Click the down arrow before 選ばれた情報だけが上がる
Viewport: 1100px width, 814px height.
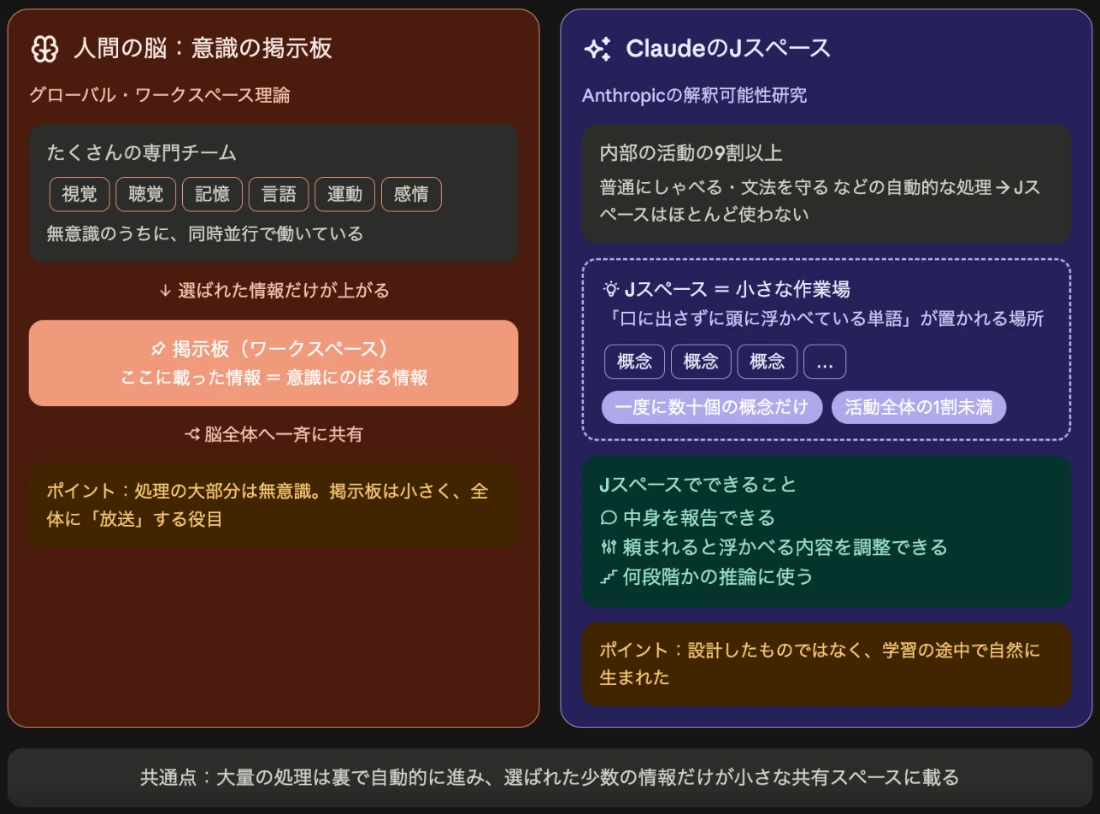[166, 291]
